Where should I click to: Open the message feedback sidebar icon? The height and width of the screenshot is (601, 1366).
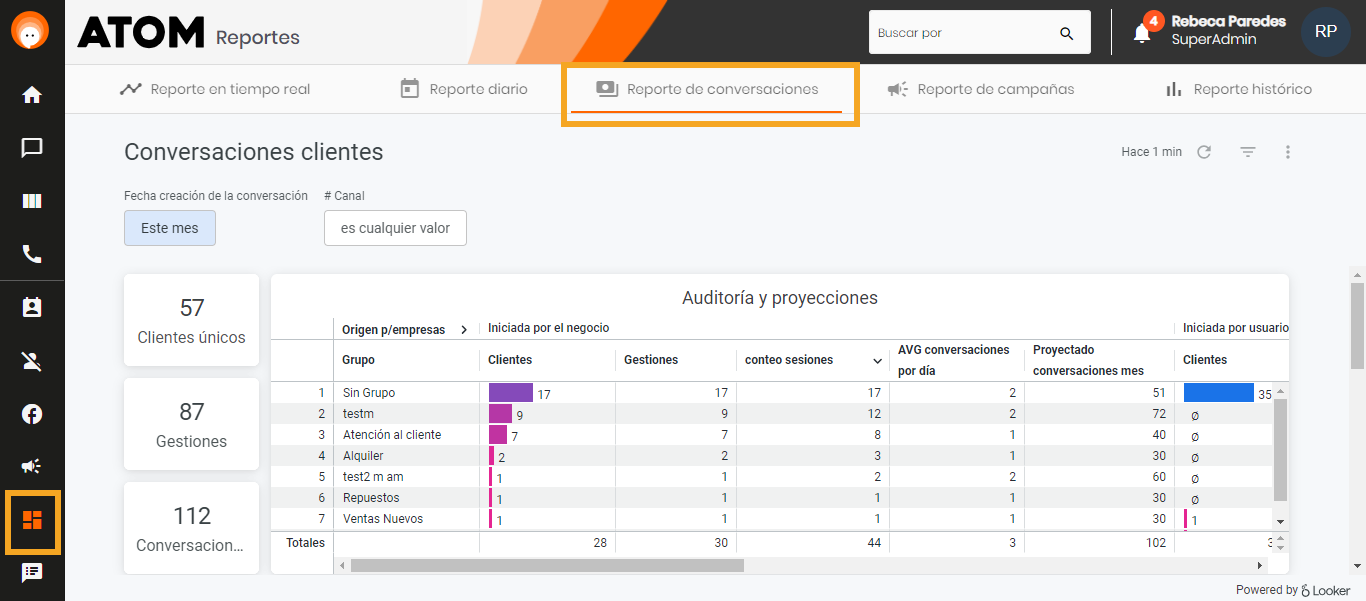(32, 573)
